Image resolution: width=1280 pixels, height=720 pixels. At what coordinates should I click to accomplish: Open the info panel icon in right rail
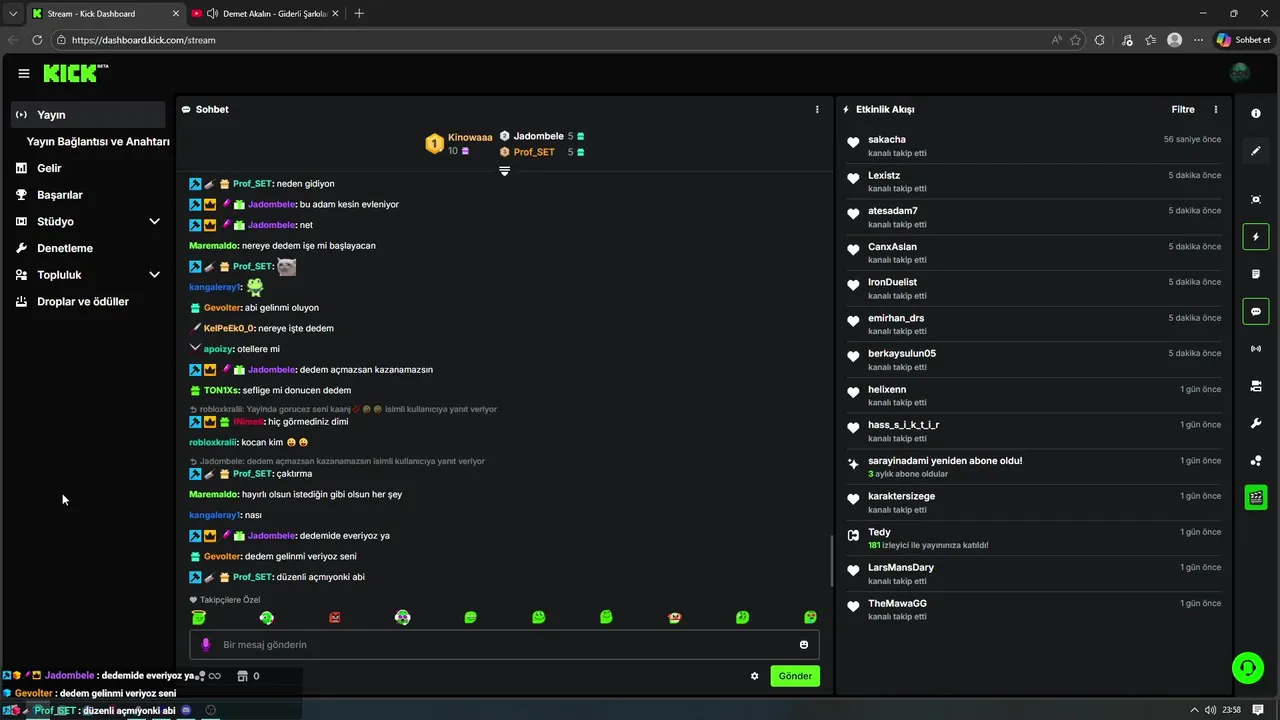click(x=1256, y=114)
